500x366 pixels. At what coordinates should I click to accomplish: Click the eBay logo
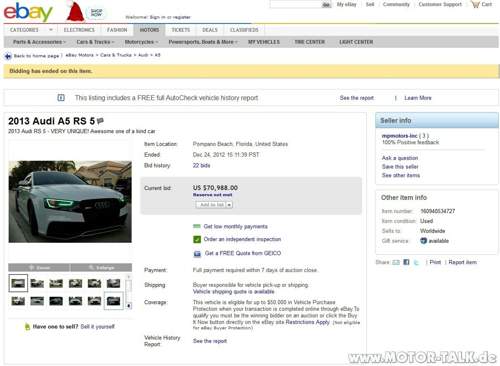[28, 12]
